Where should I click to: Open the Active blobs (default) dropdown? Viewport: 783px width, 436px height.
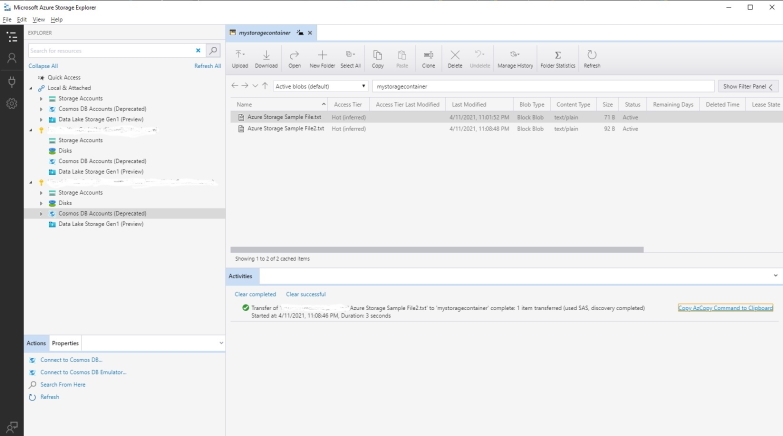pos(321,86)
